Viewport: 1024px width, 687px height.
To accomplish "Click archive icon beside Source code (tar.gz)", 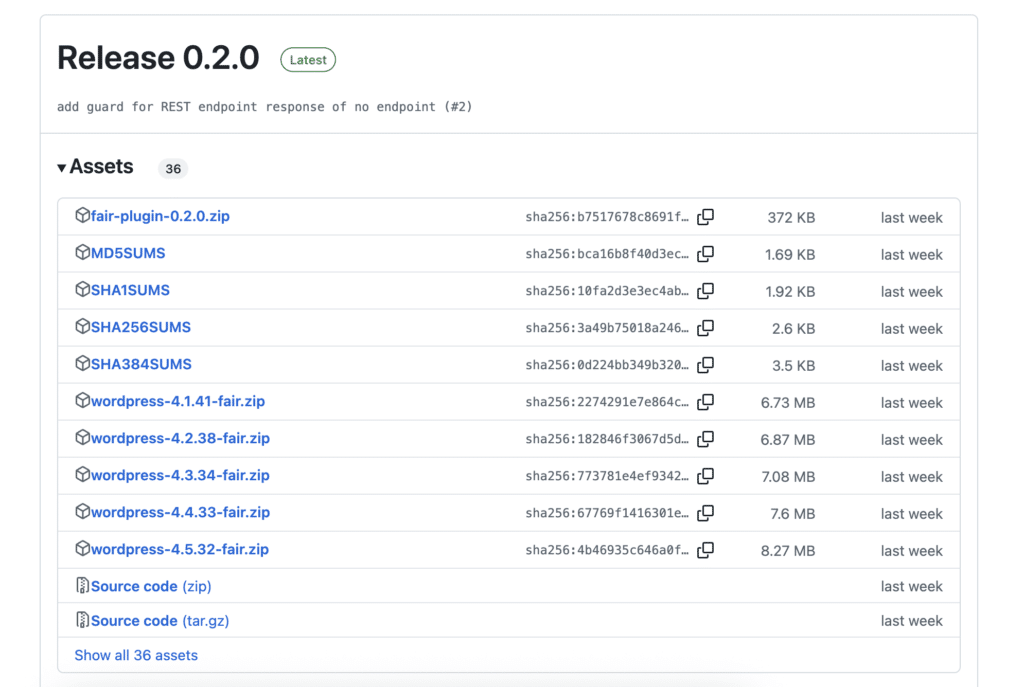I will click(x=82, y=619).
